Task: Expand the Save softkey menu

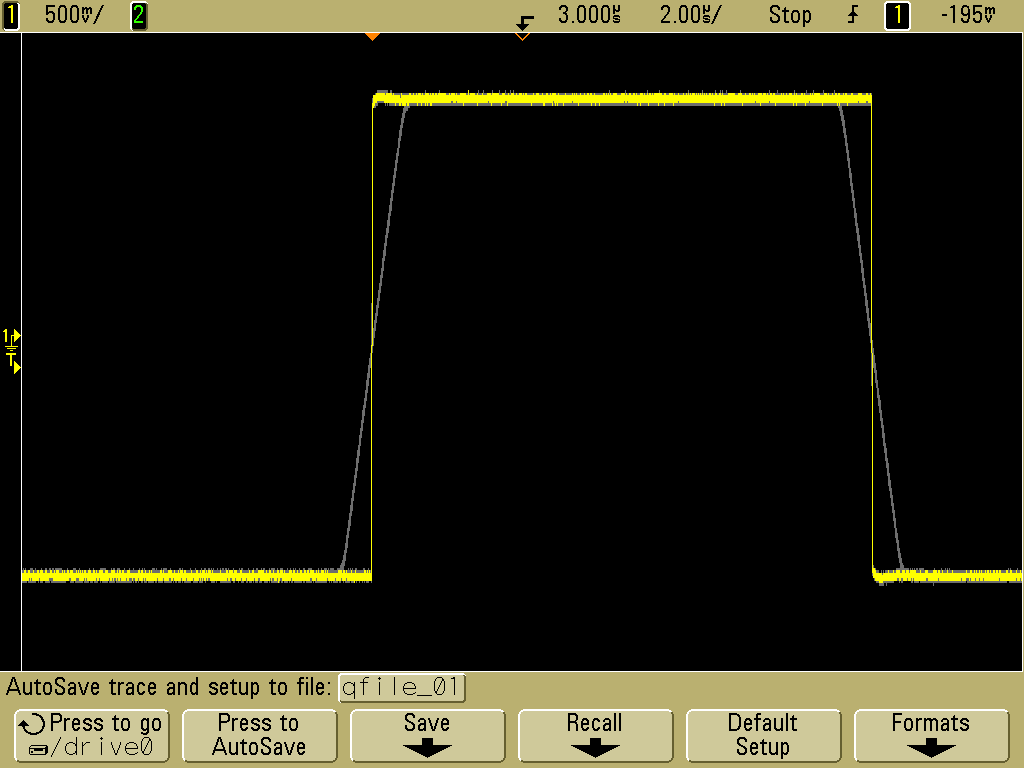Action: click(426, 735)
